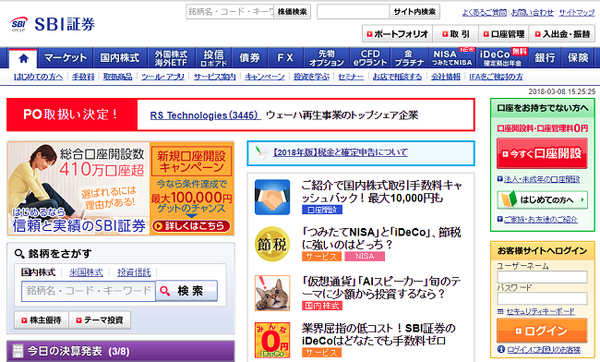600x362 pixels.
Task: Open the 手数料 submenu link
Action: coord(83,77)
